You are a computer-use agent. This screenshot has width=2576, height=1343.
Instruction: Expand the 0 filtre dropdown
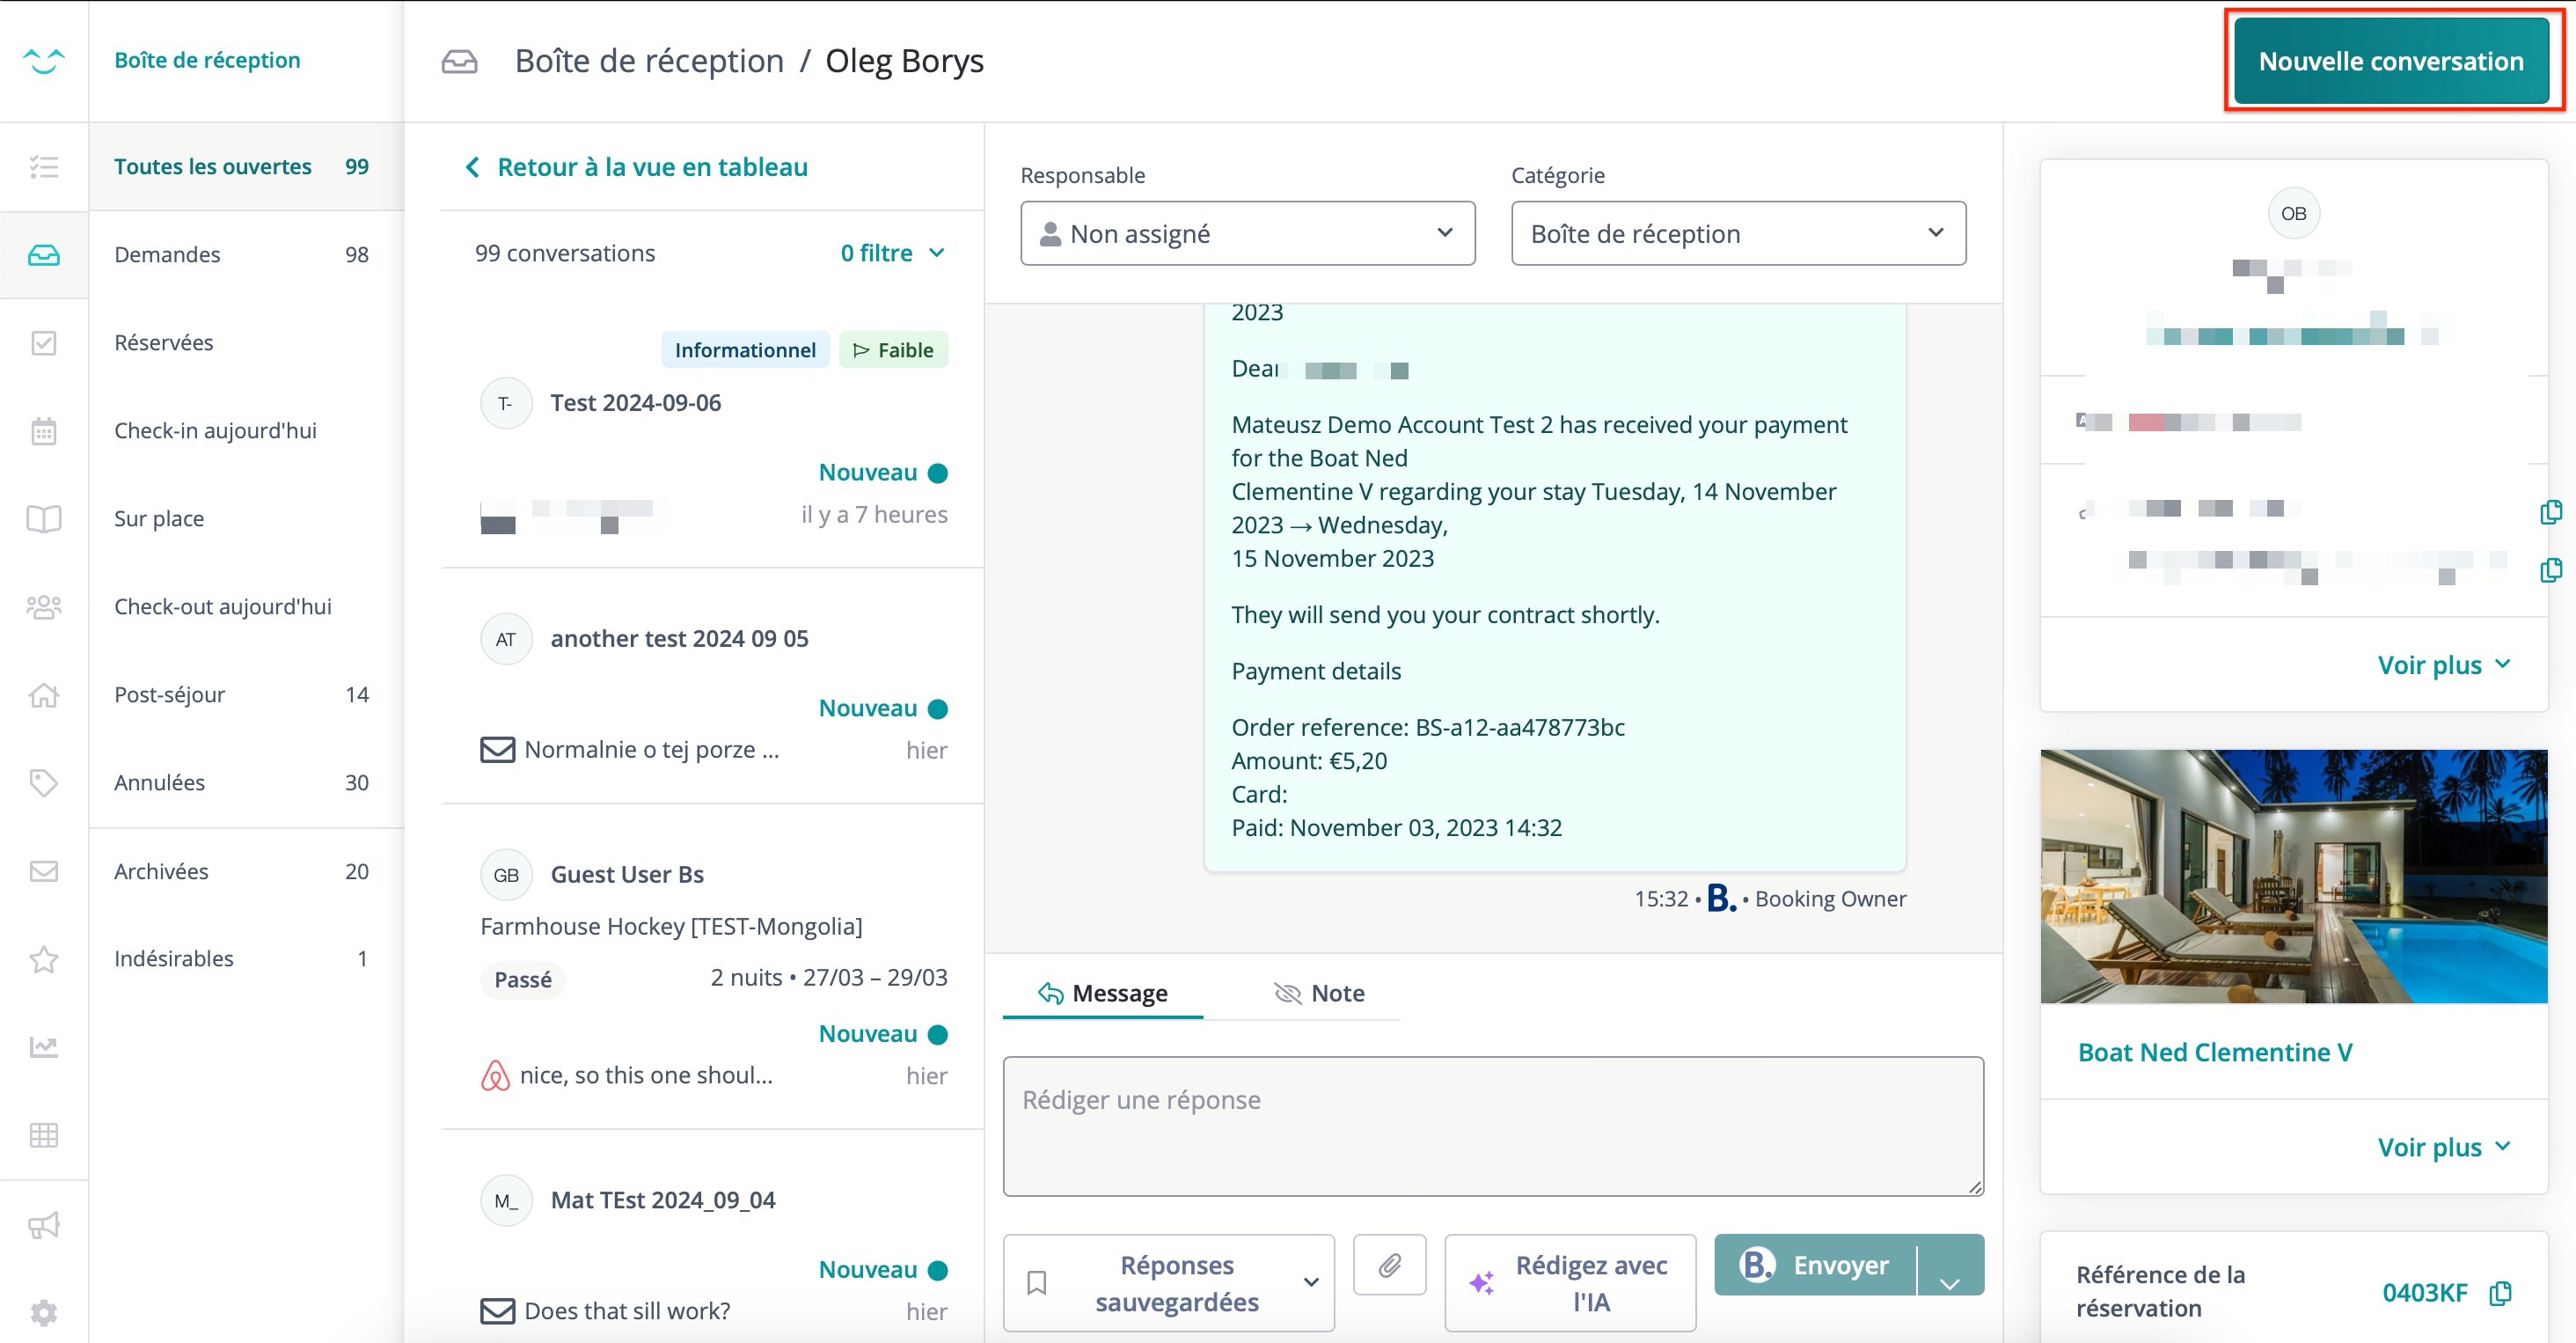coord(892,253)
